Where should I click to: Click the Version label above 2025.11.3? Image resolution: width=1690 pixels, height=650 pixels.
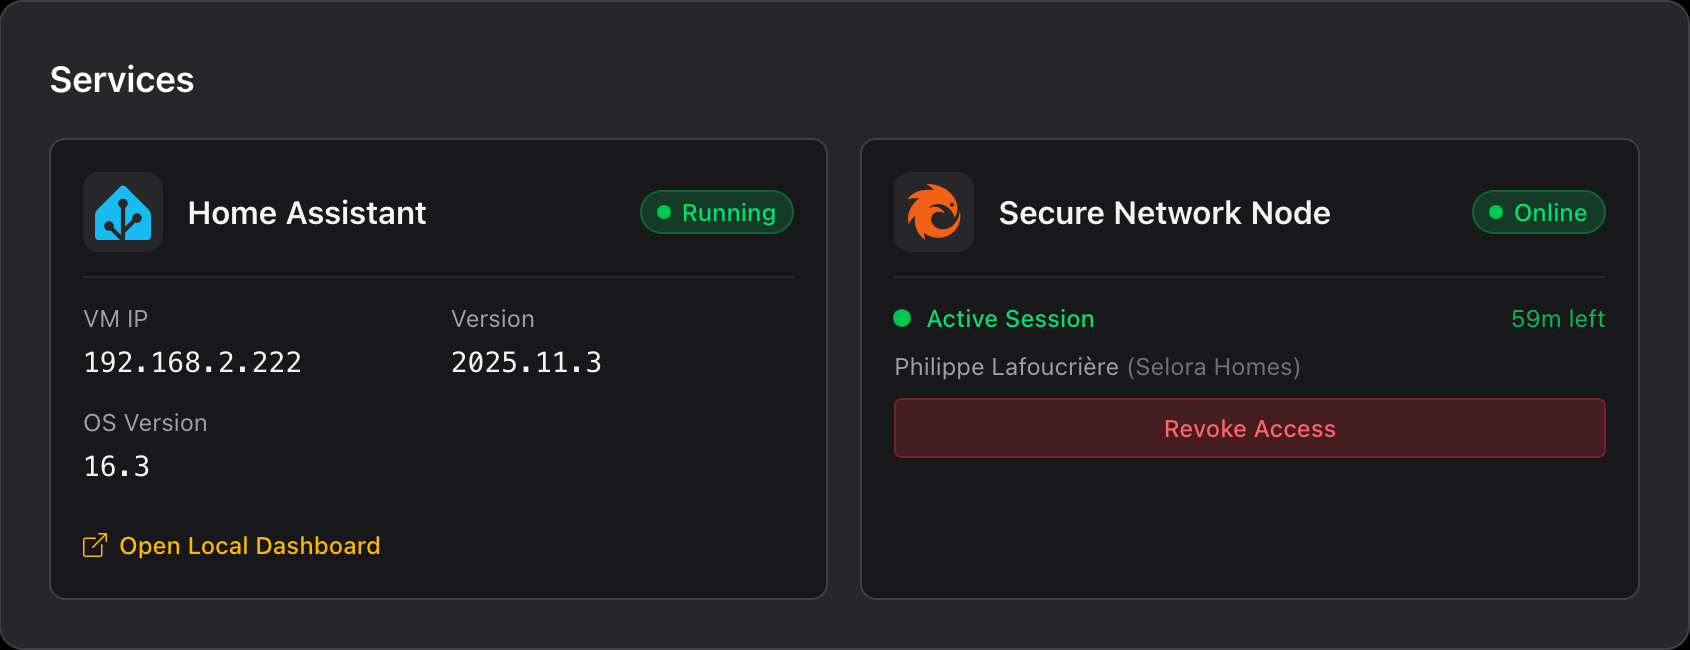(x=493, y=319)
